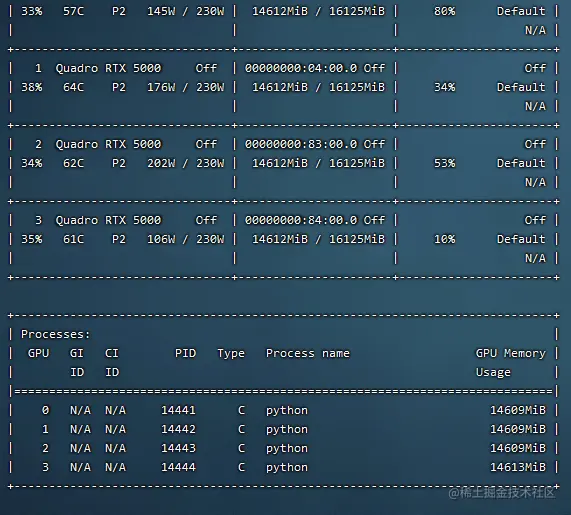Select the GI column header
The width and height of the screenshot is (571, 515).
click(77, 353)
